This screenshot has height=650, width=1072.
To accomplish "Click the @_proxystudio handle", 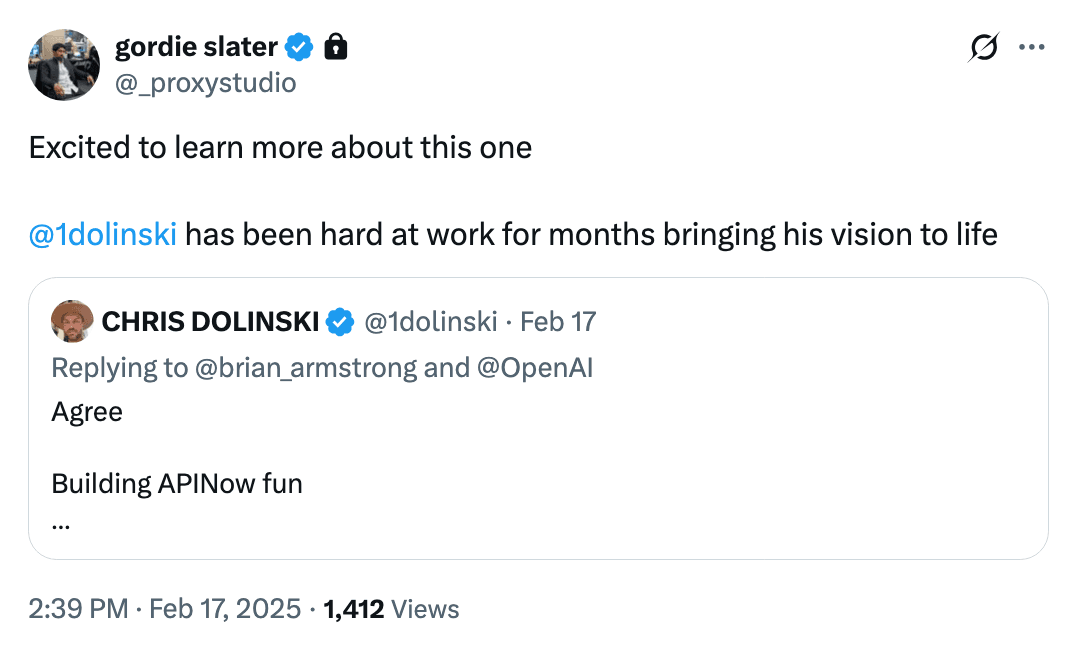I will (206, 82).
